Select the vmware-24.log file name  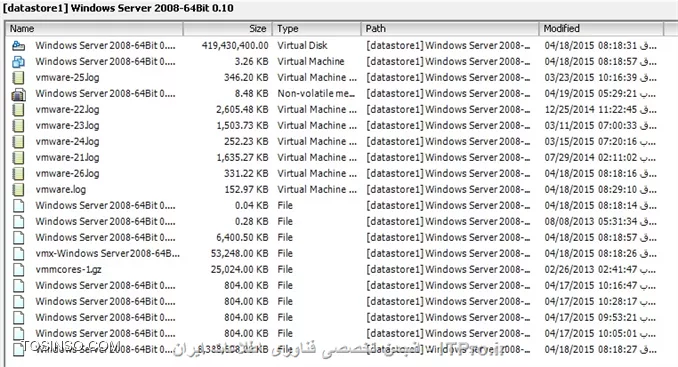[x=67, y=141]
